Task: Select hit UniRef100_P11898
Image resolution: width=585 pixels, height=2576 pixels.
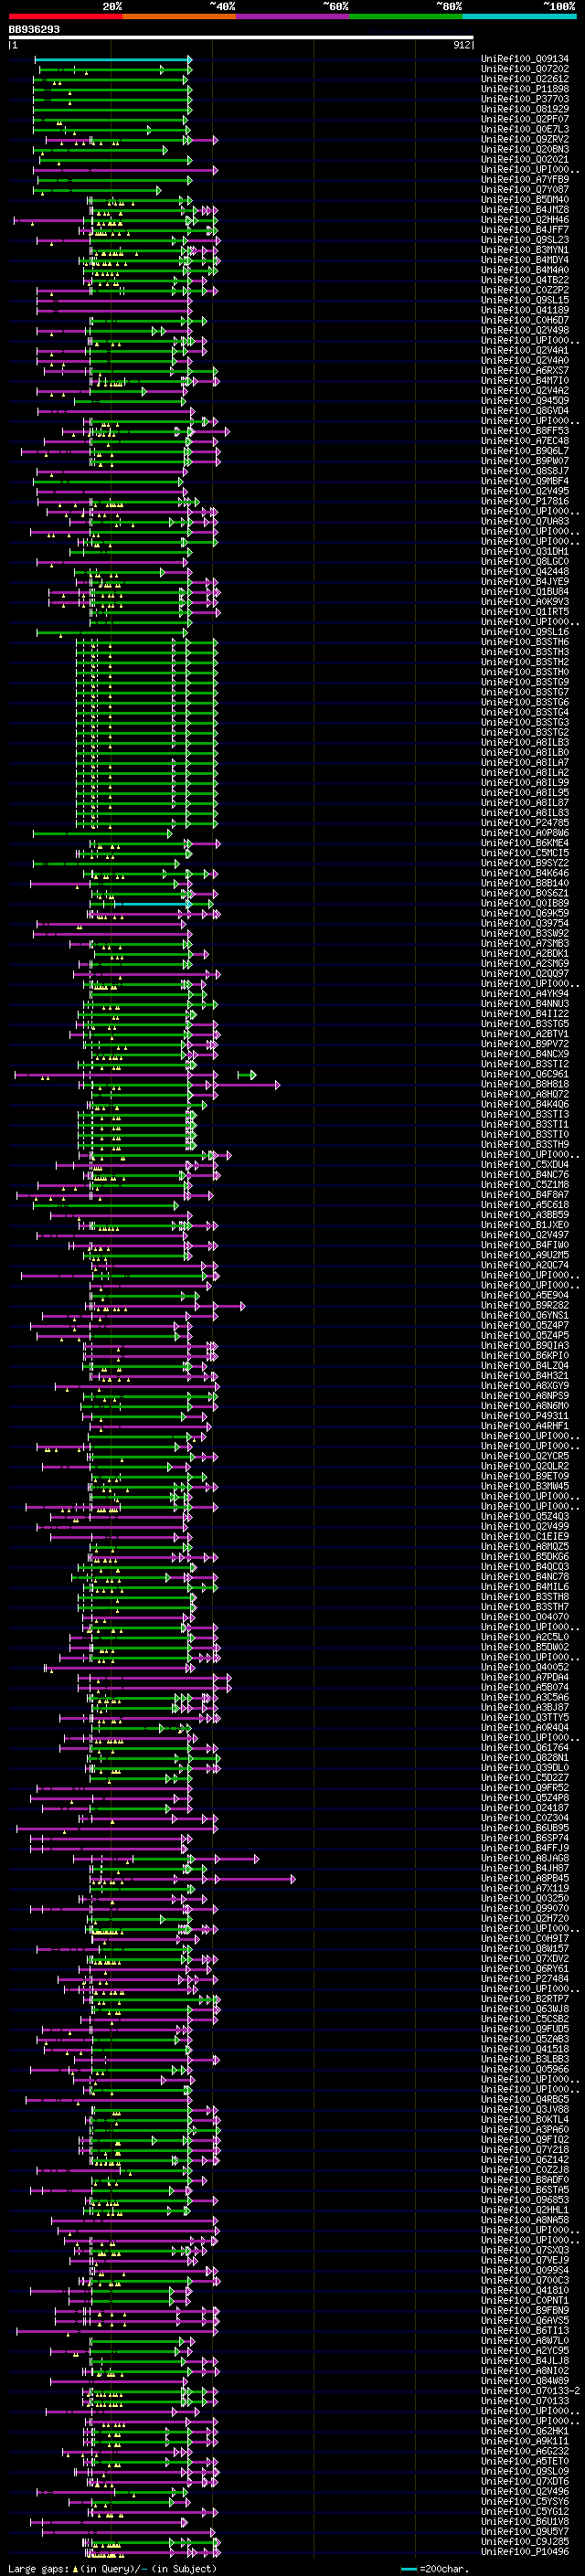Action: [525, 89]
